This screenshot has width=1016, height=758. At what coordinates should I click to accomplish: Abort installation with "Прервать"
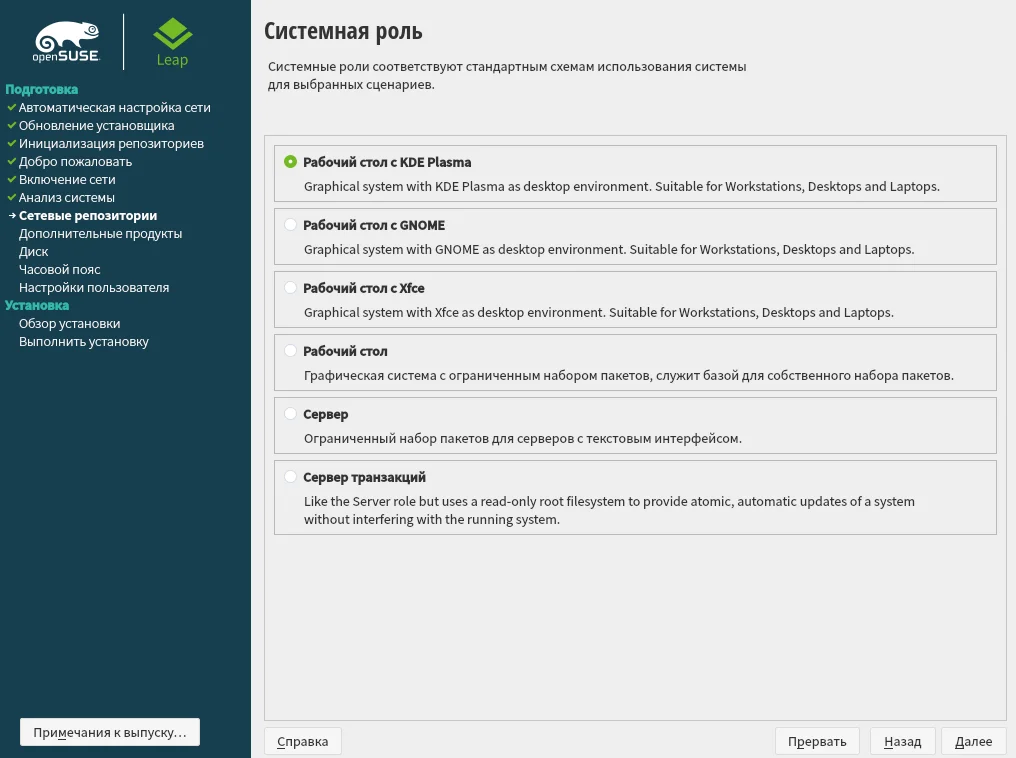coord(817,741)
